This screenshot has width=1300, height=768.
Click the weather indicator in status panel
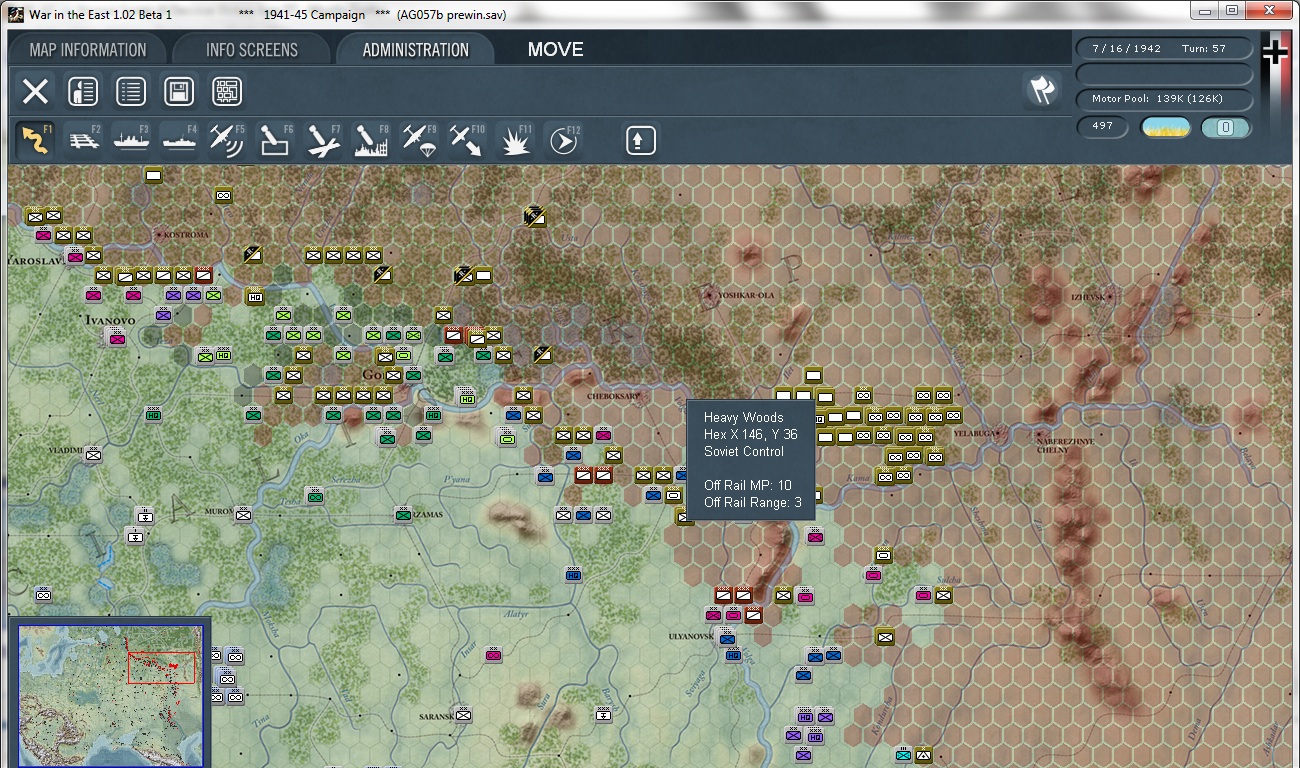coord(1165,128)
